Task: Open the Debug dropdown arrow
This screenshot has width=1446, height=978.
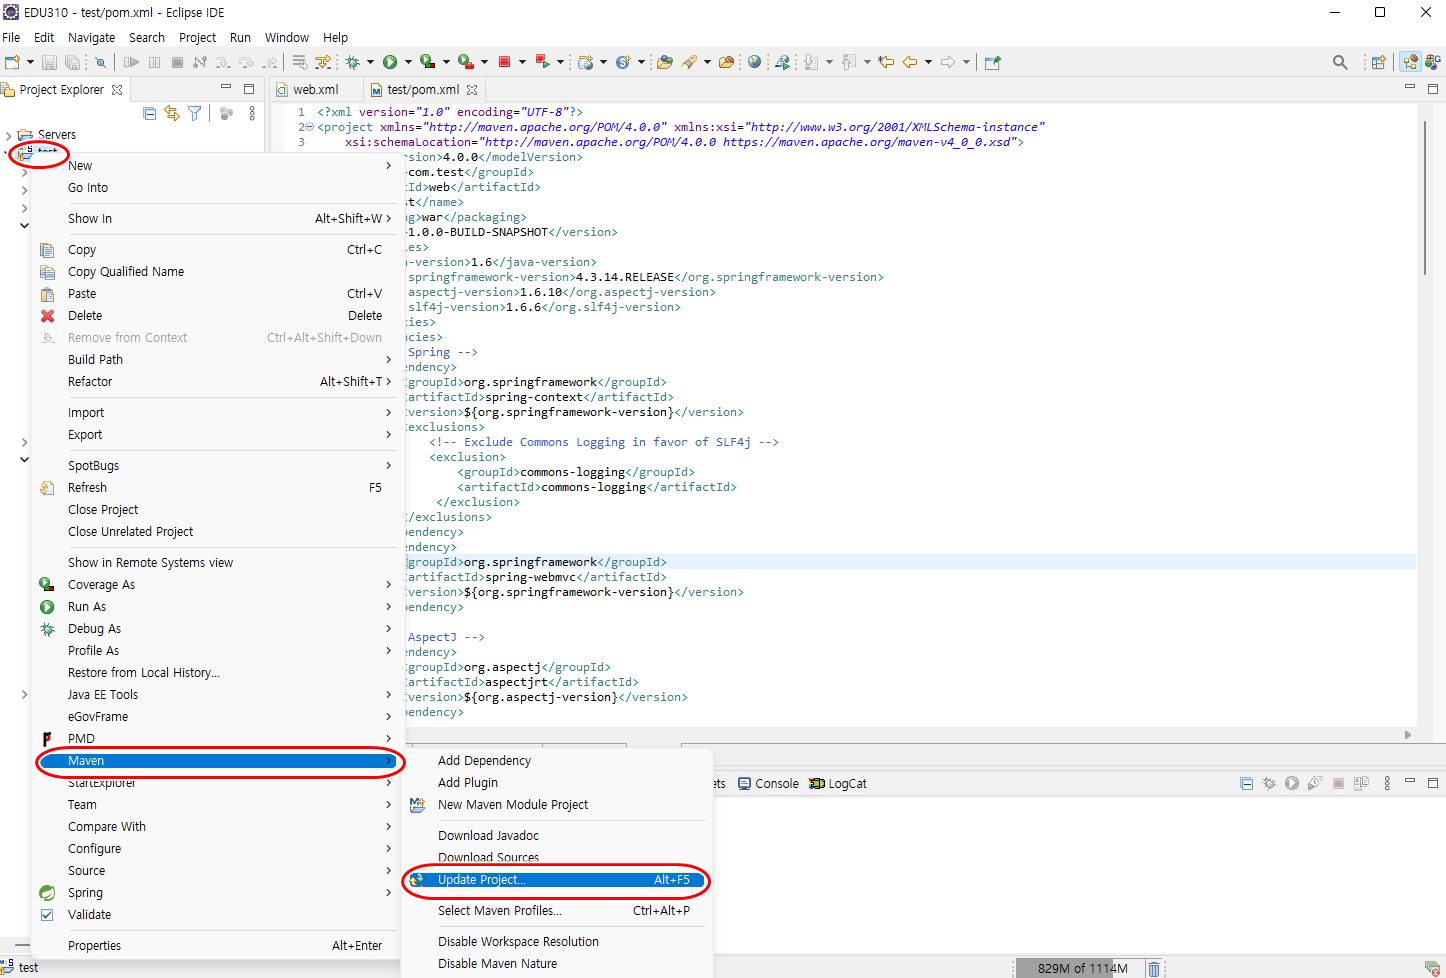Action: point(370,62)
